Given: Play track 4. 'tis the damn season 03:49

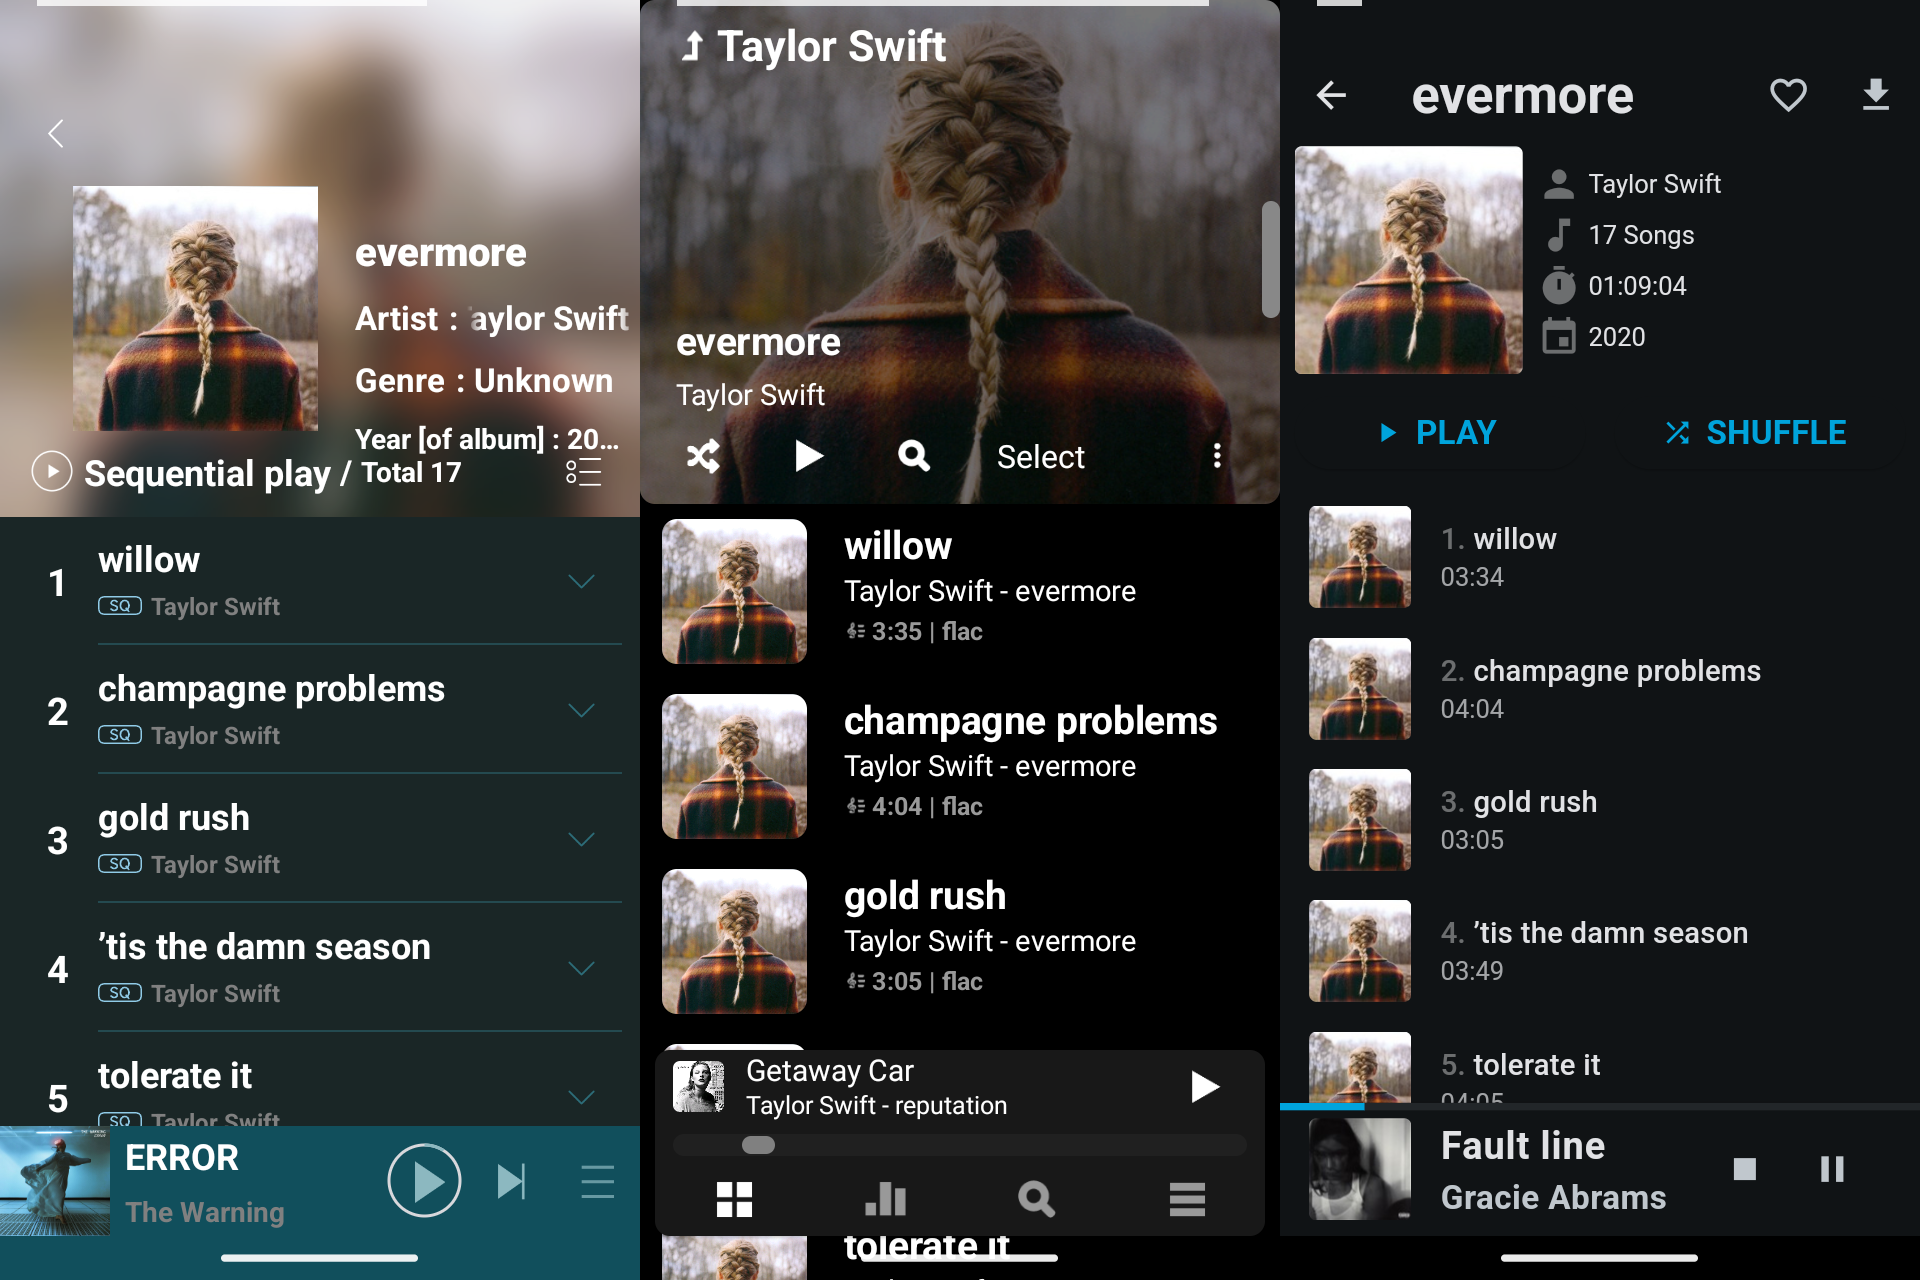Looking at the screenshot, I should (x=1600, y=951).
